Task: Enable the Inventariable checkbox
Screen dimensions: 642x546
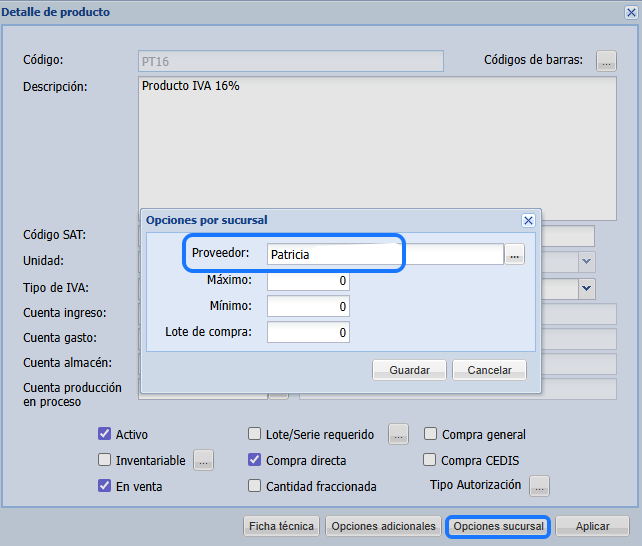Action: coord(104,461)
